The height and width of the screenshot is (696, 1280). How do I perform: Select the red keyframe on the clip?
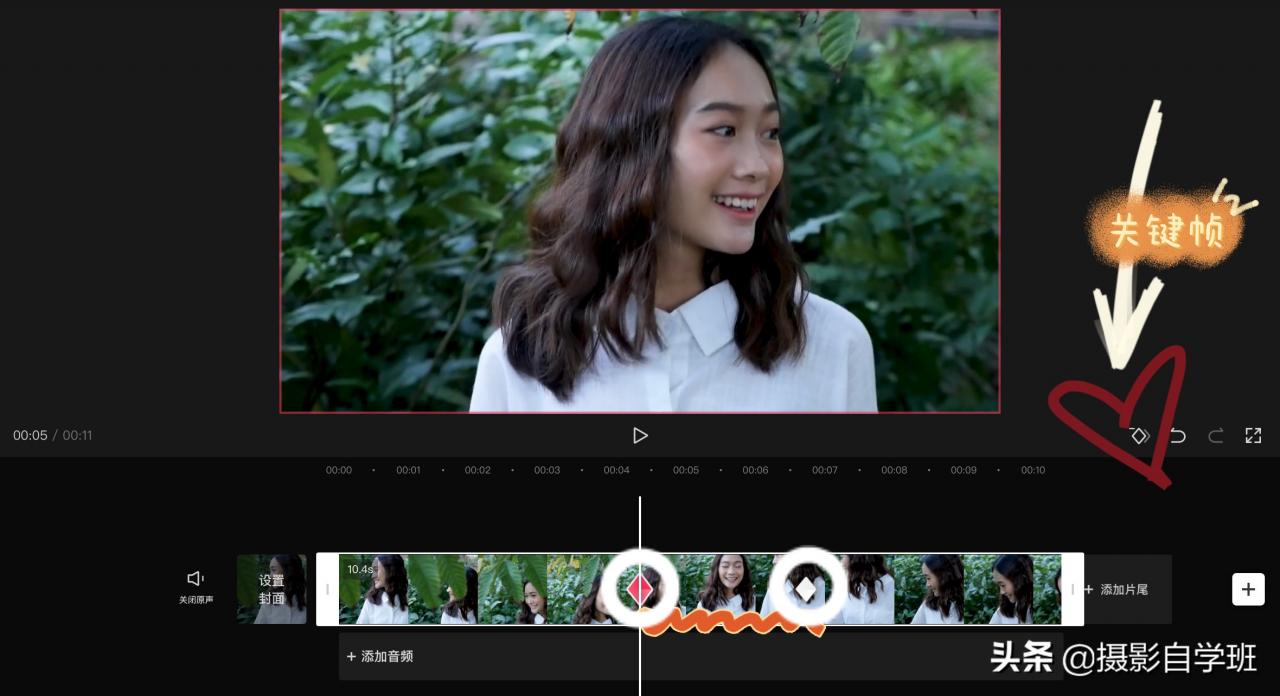pyautogui.click(x=640, y=589)
